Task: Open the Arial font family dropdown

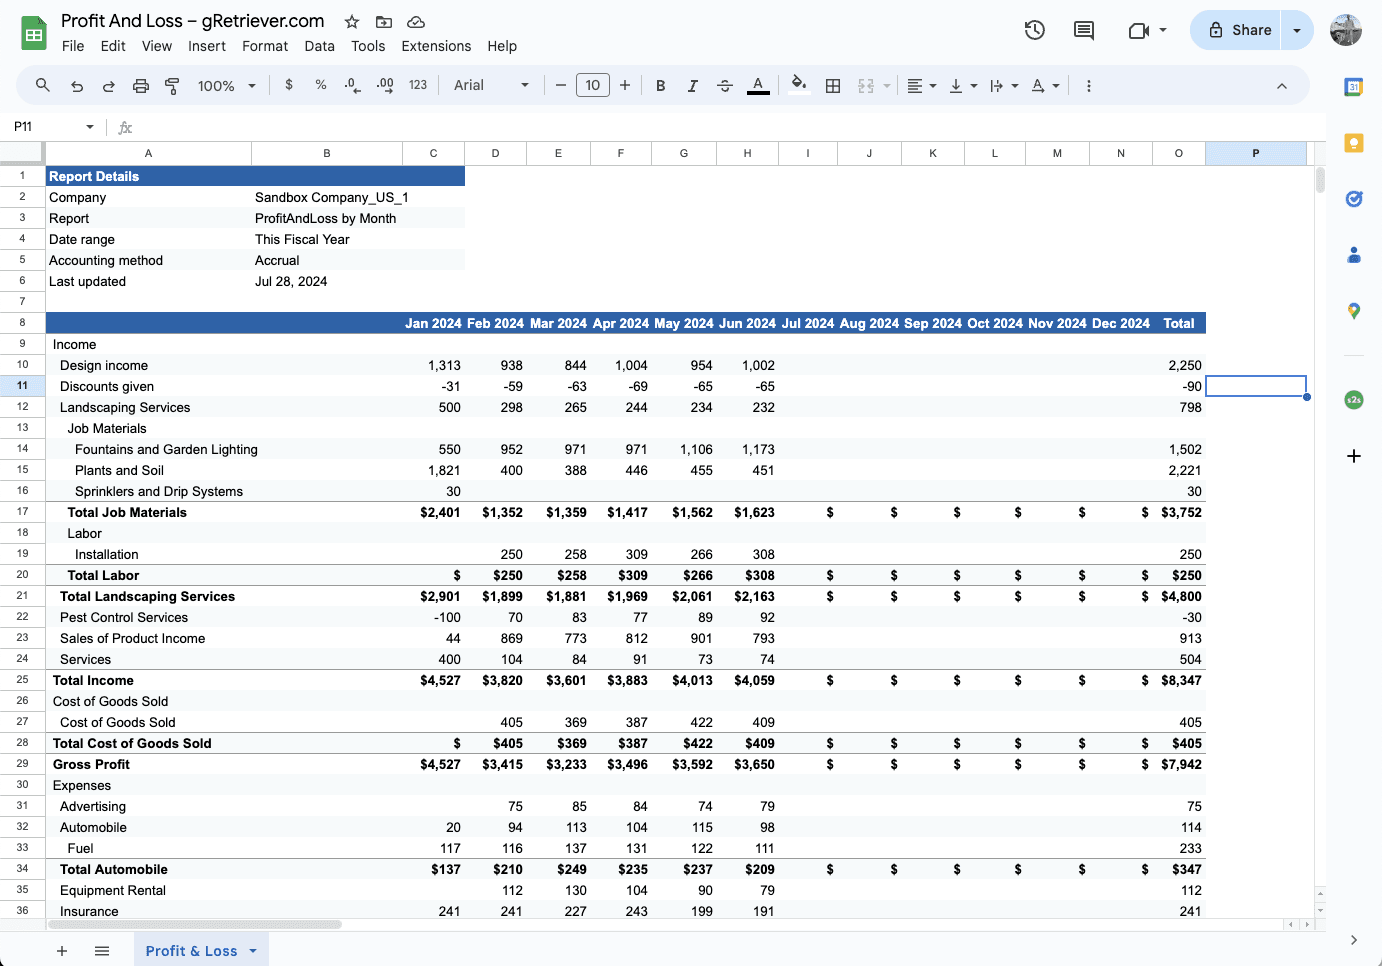Action: click(491, 86)
